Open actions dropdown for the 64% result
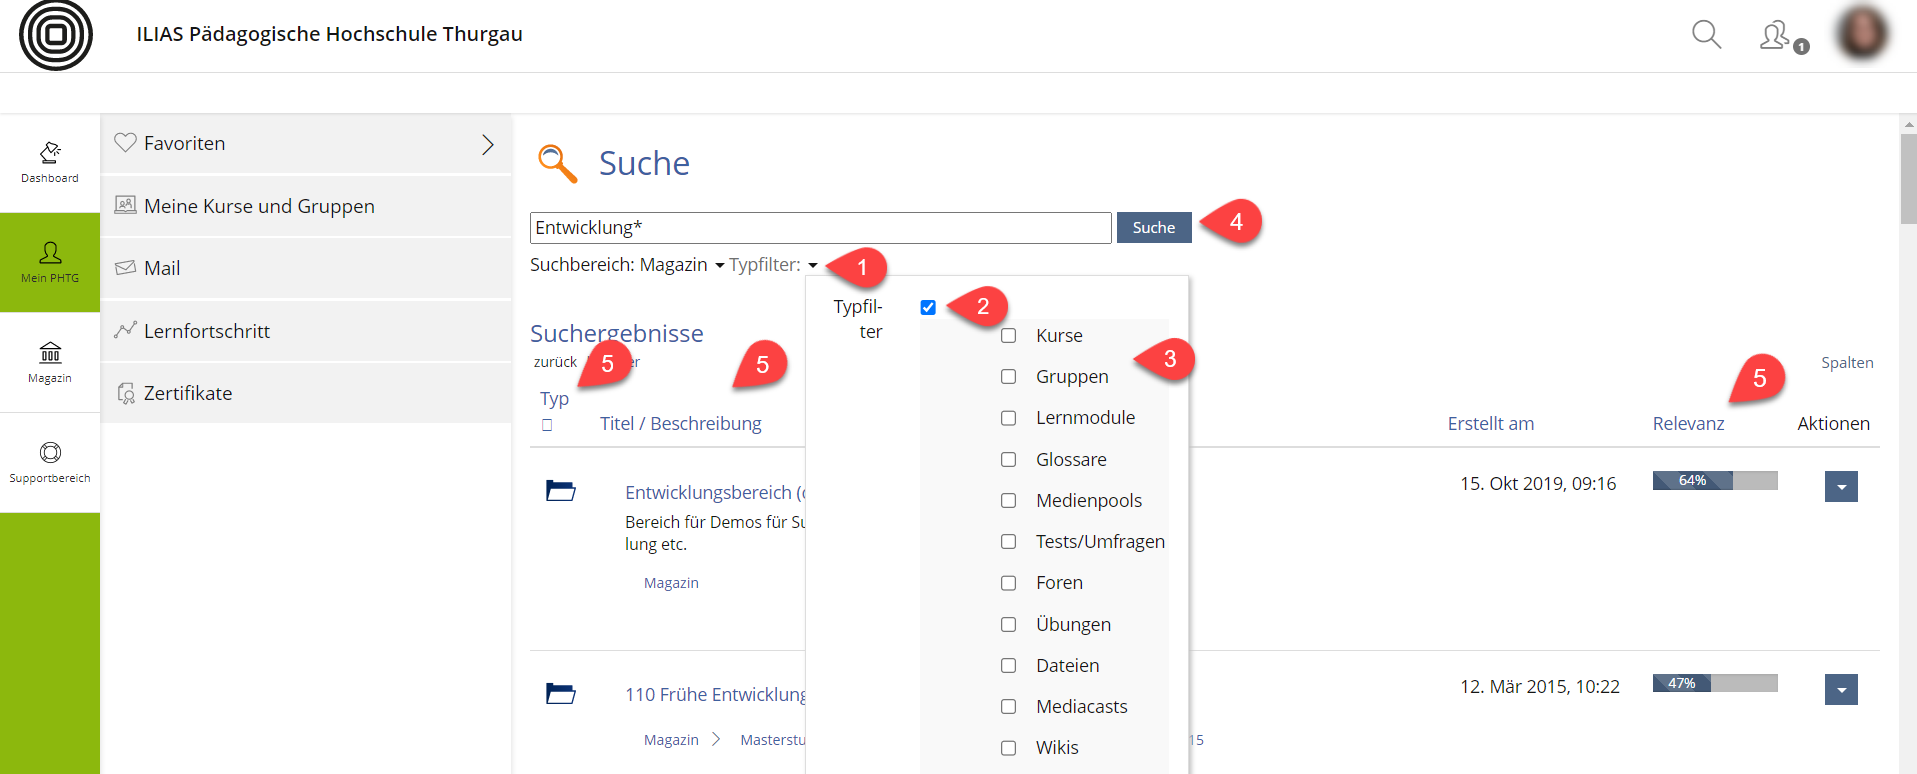Screen dimensions: 1917x774 (x=1840, y=487)
